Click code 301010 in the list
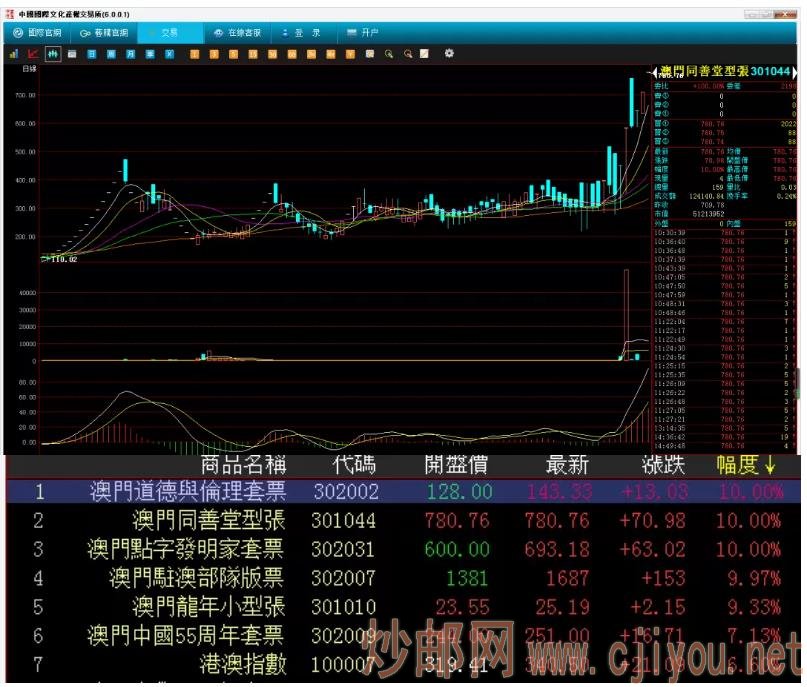This screenshot has height=687, width=807. pyautogui.click(x=343, y=607)
